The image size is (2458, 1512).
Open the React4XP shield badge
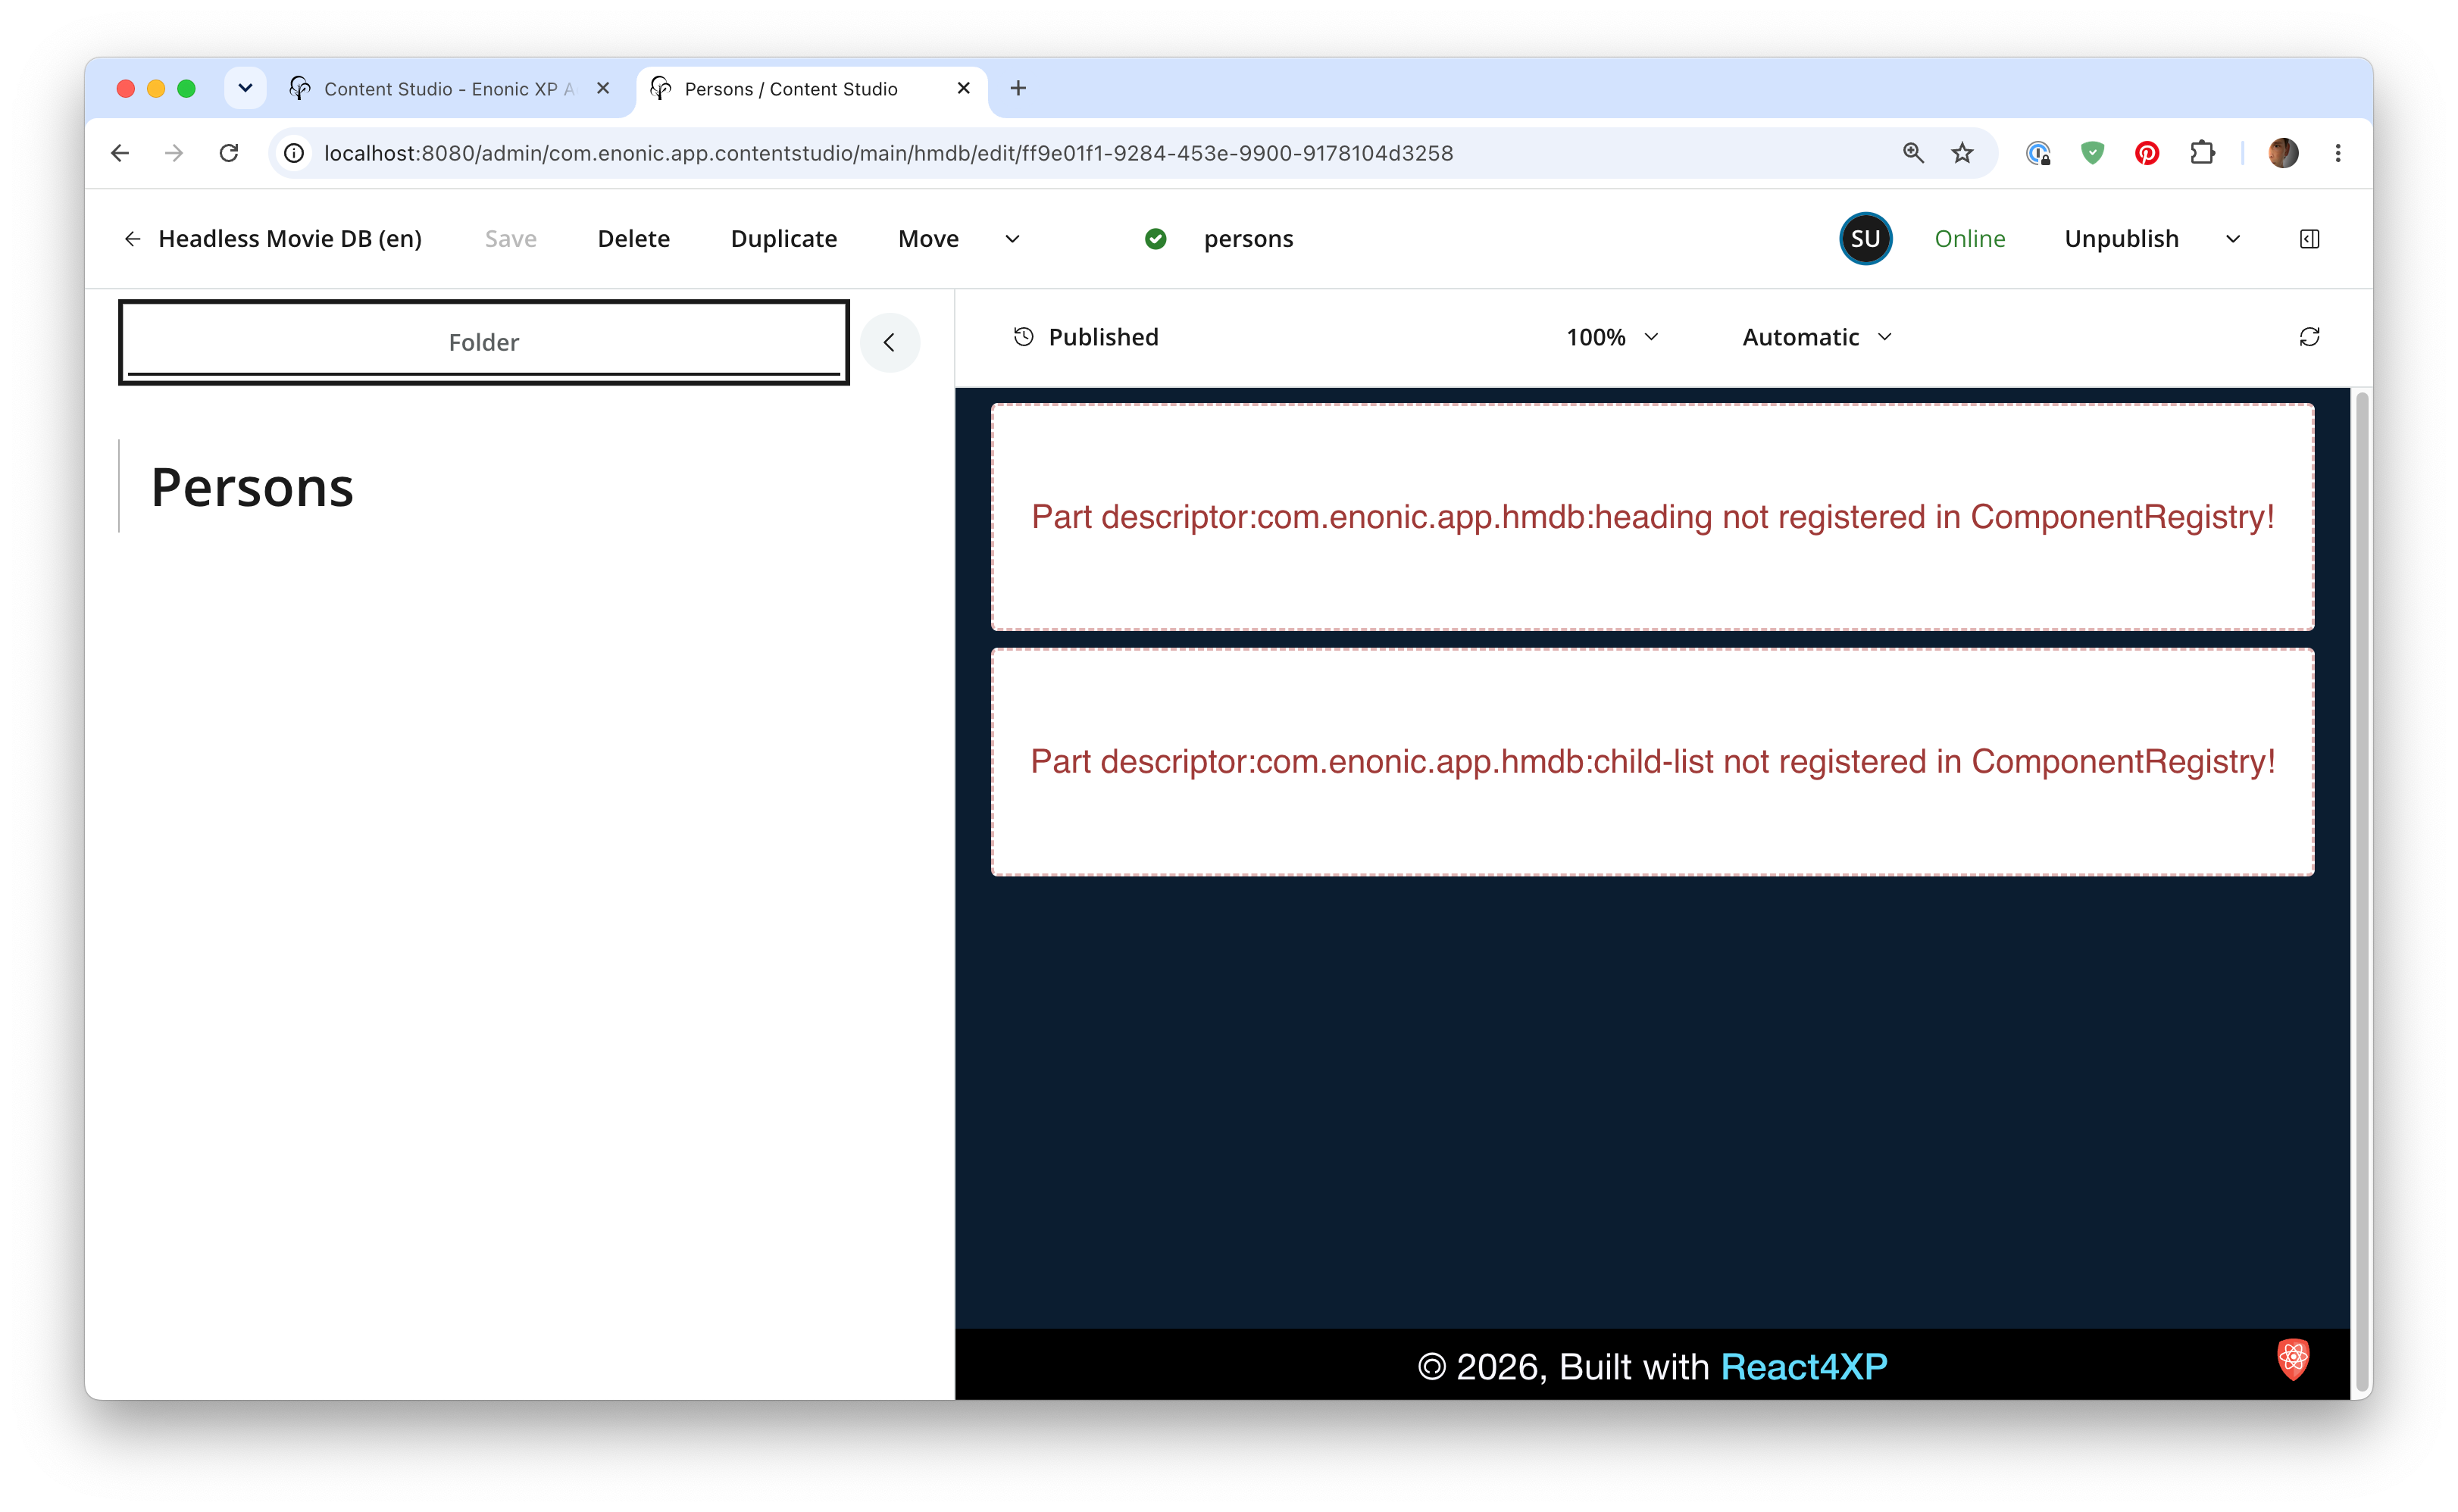point(2293,1358)
